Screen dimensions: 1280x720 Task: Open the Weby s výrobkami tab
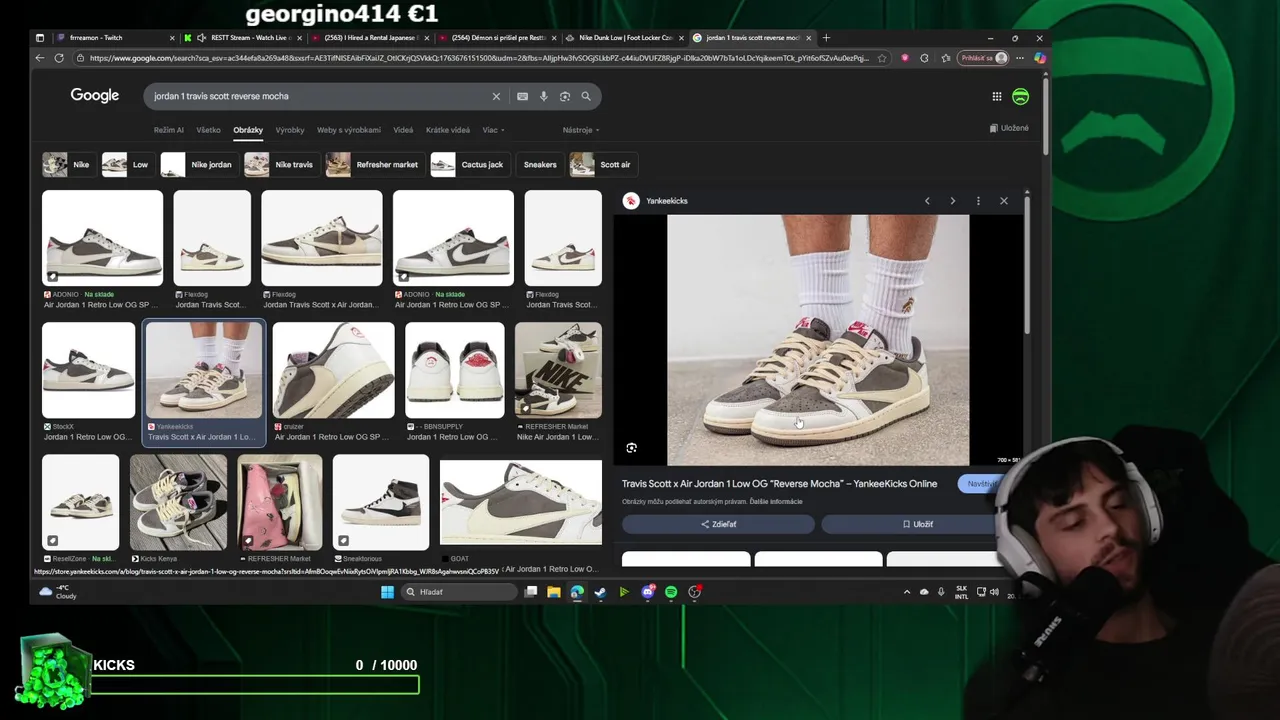[349, 130]
